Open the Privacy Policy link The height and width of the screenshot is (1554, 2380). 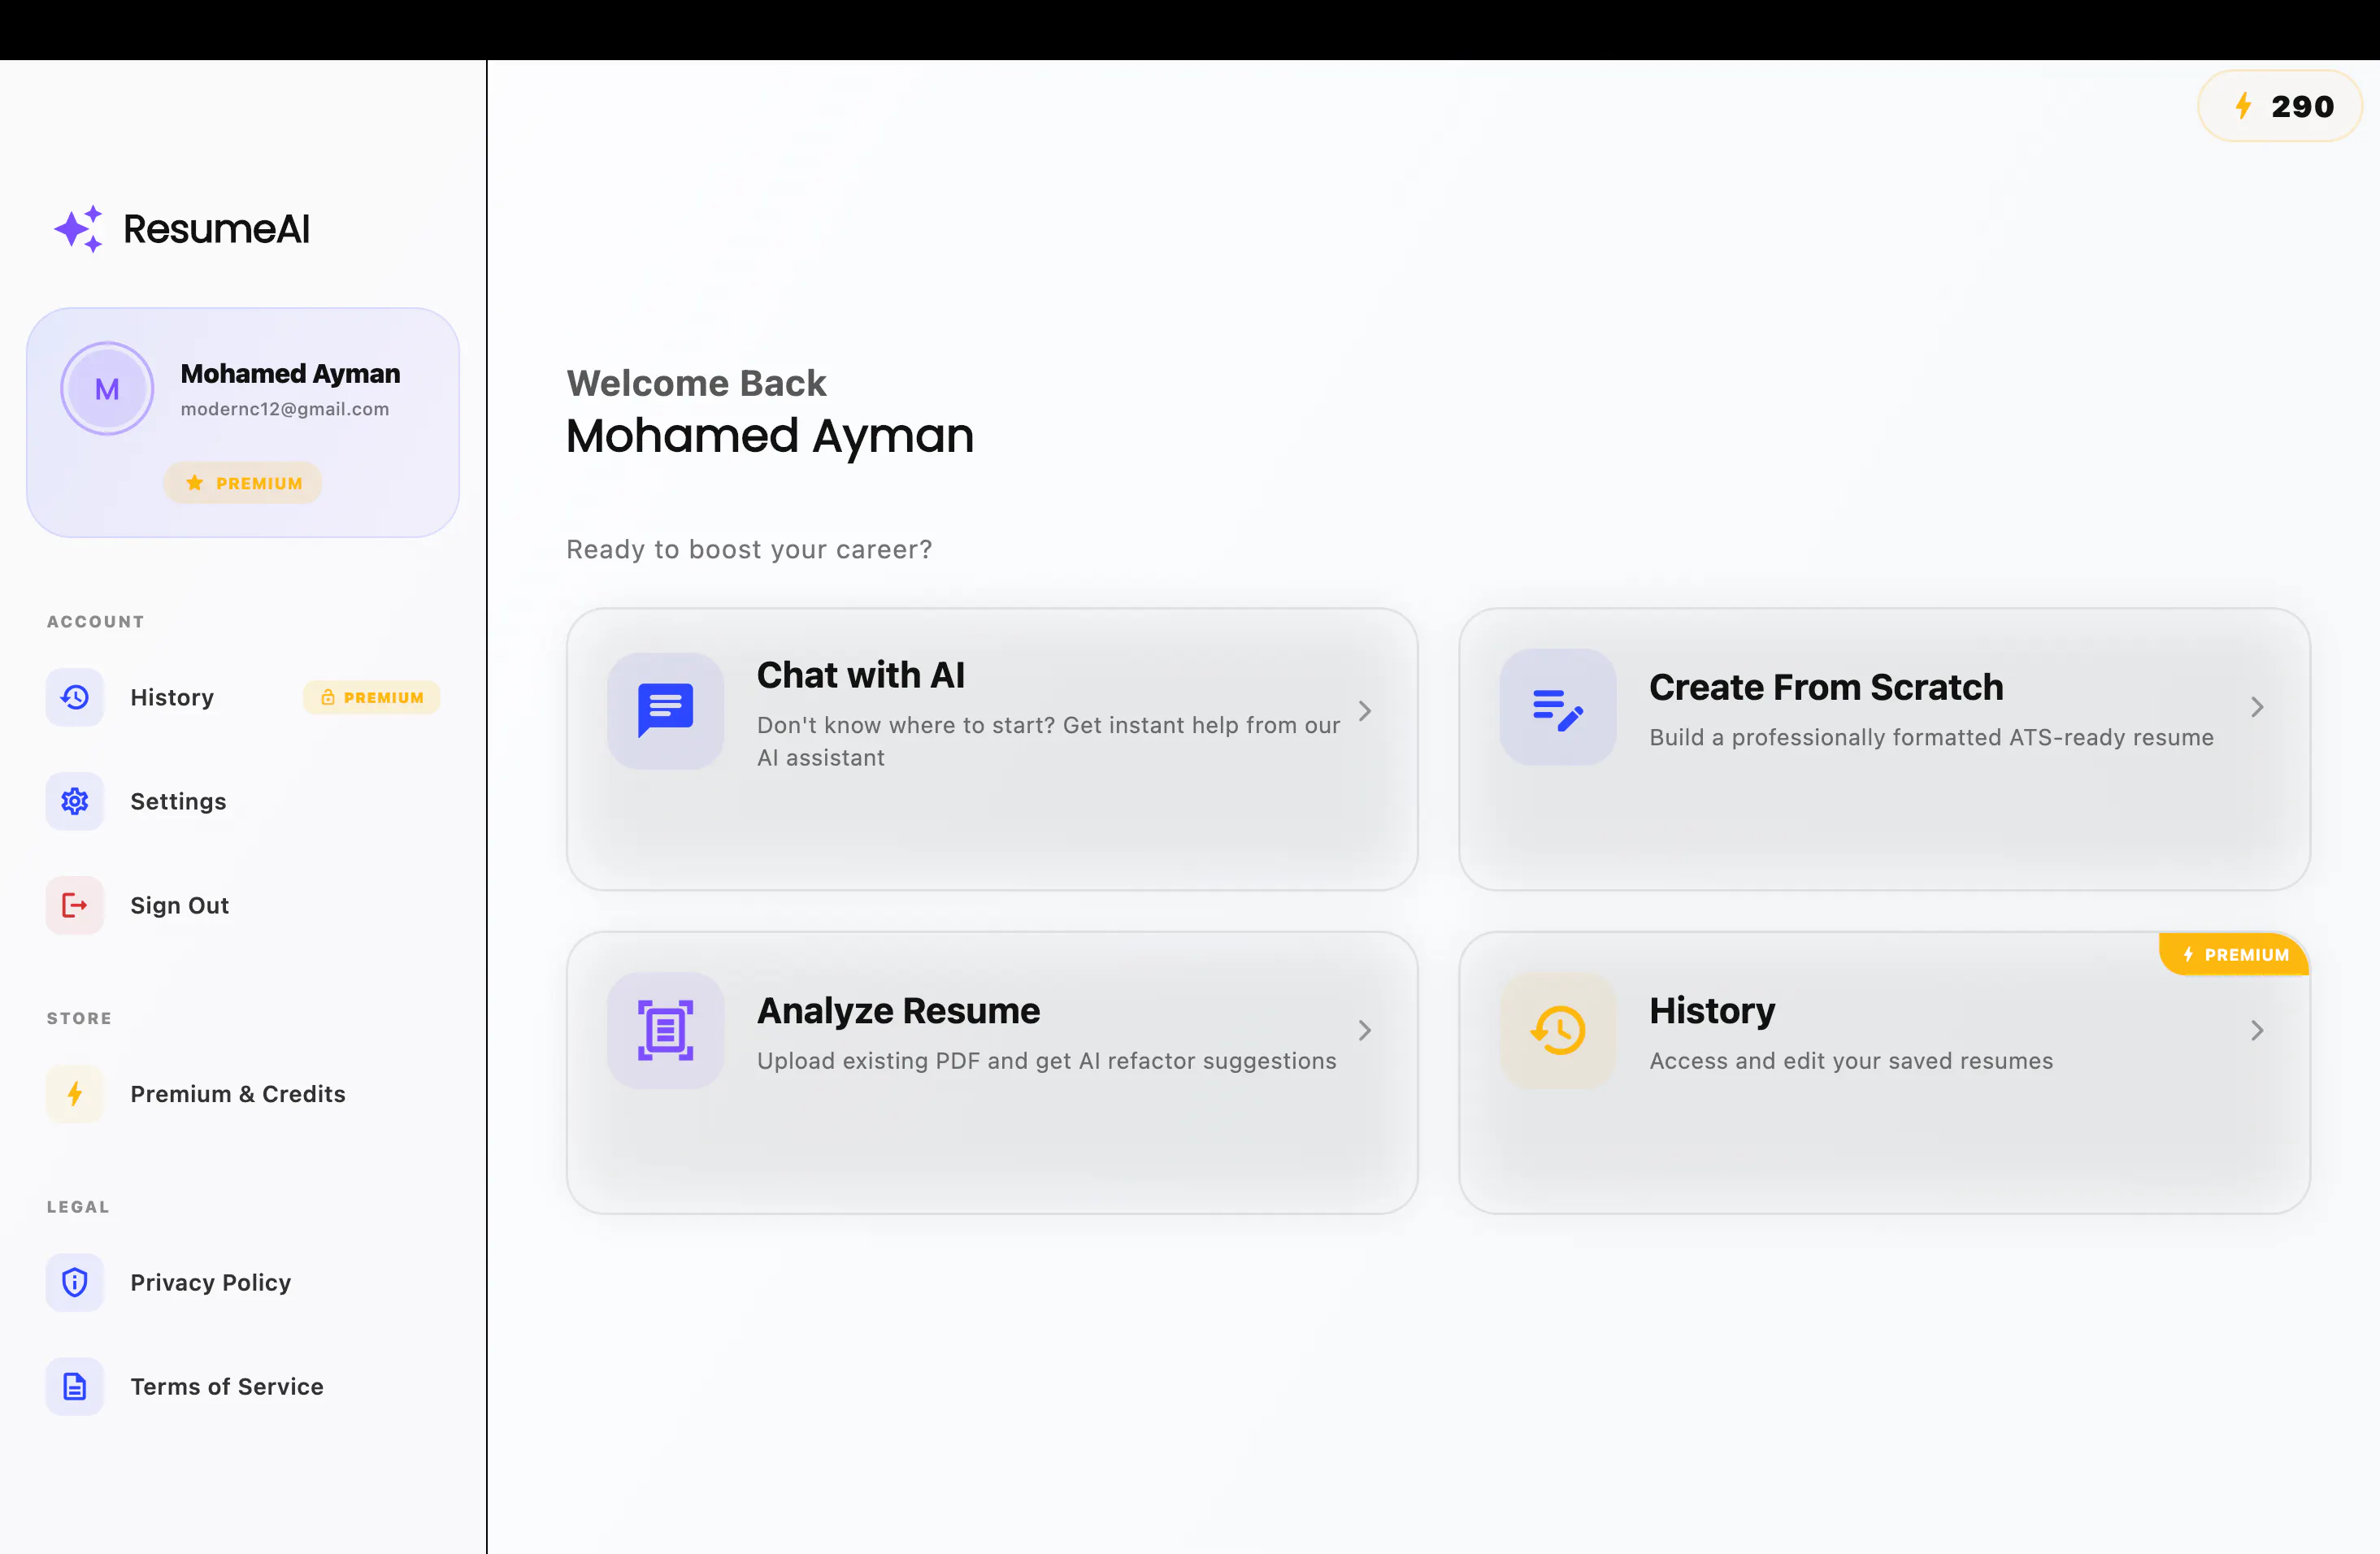(243, 1282)
